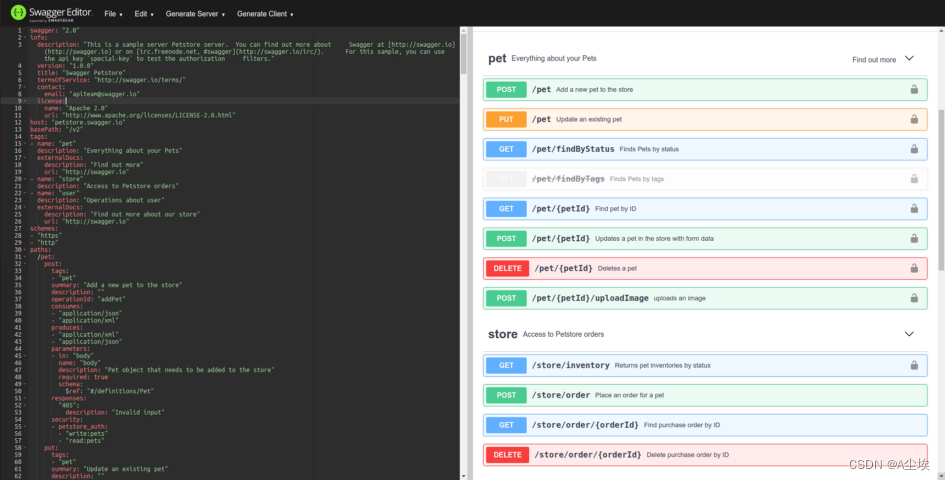
Task: Click the "Access to Petstore orders" description text
Action: (x=564, y=334)
